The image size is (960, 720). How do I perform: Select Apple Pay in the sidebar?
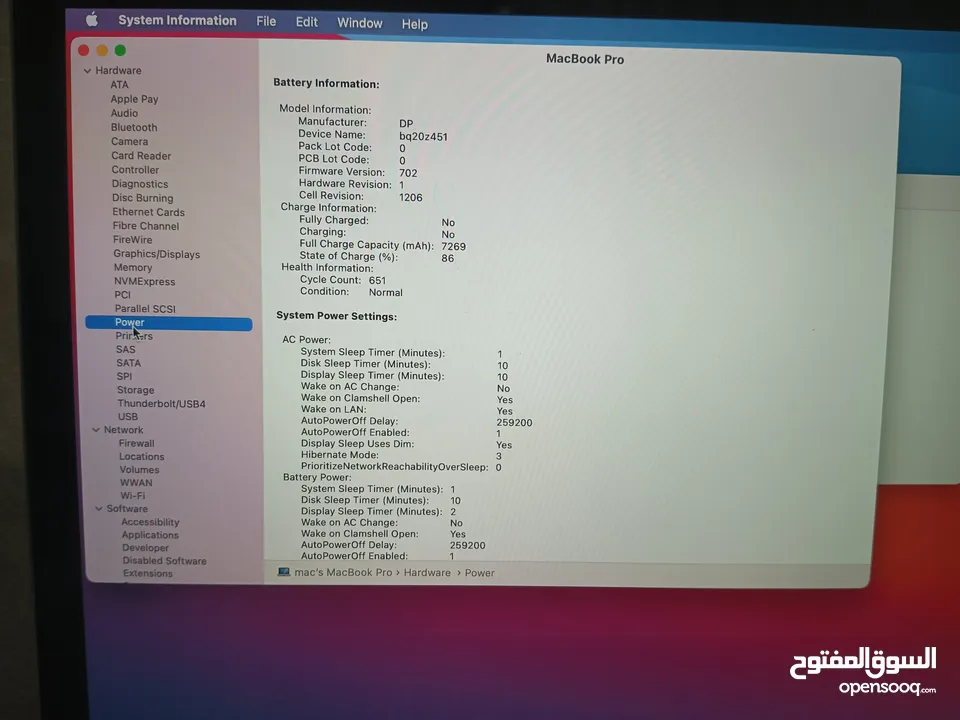134,99
